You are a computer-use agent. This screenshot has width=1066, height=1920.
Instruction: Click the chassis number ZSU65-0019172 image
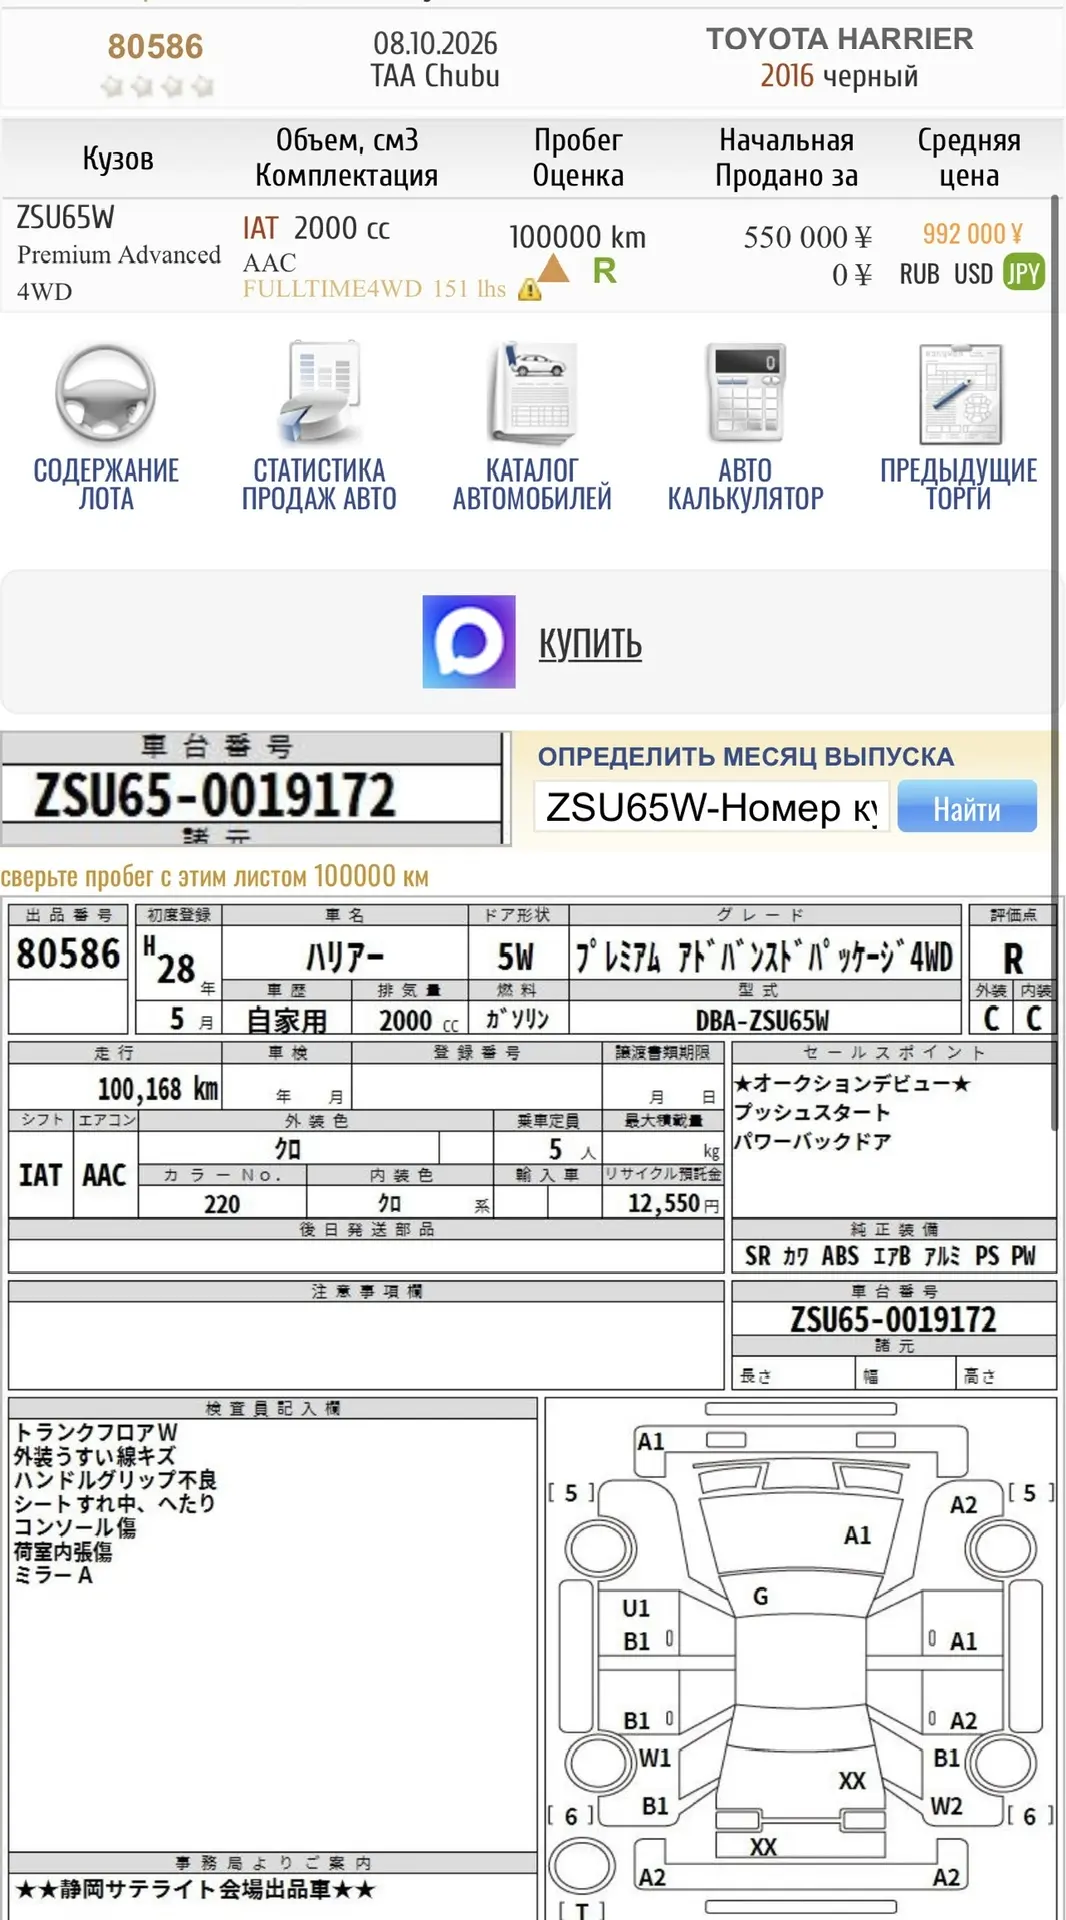pos(254,789)
